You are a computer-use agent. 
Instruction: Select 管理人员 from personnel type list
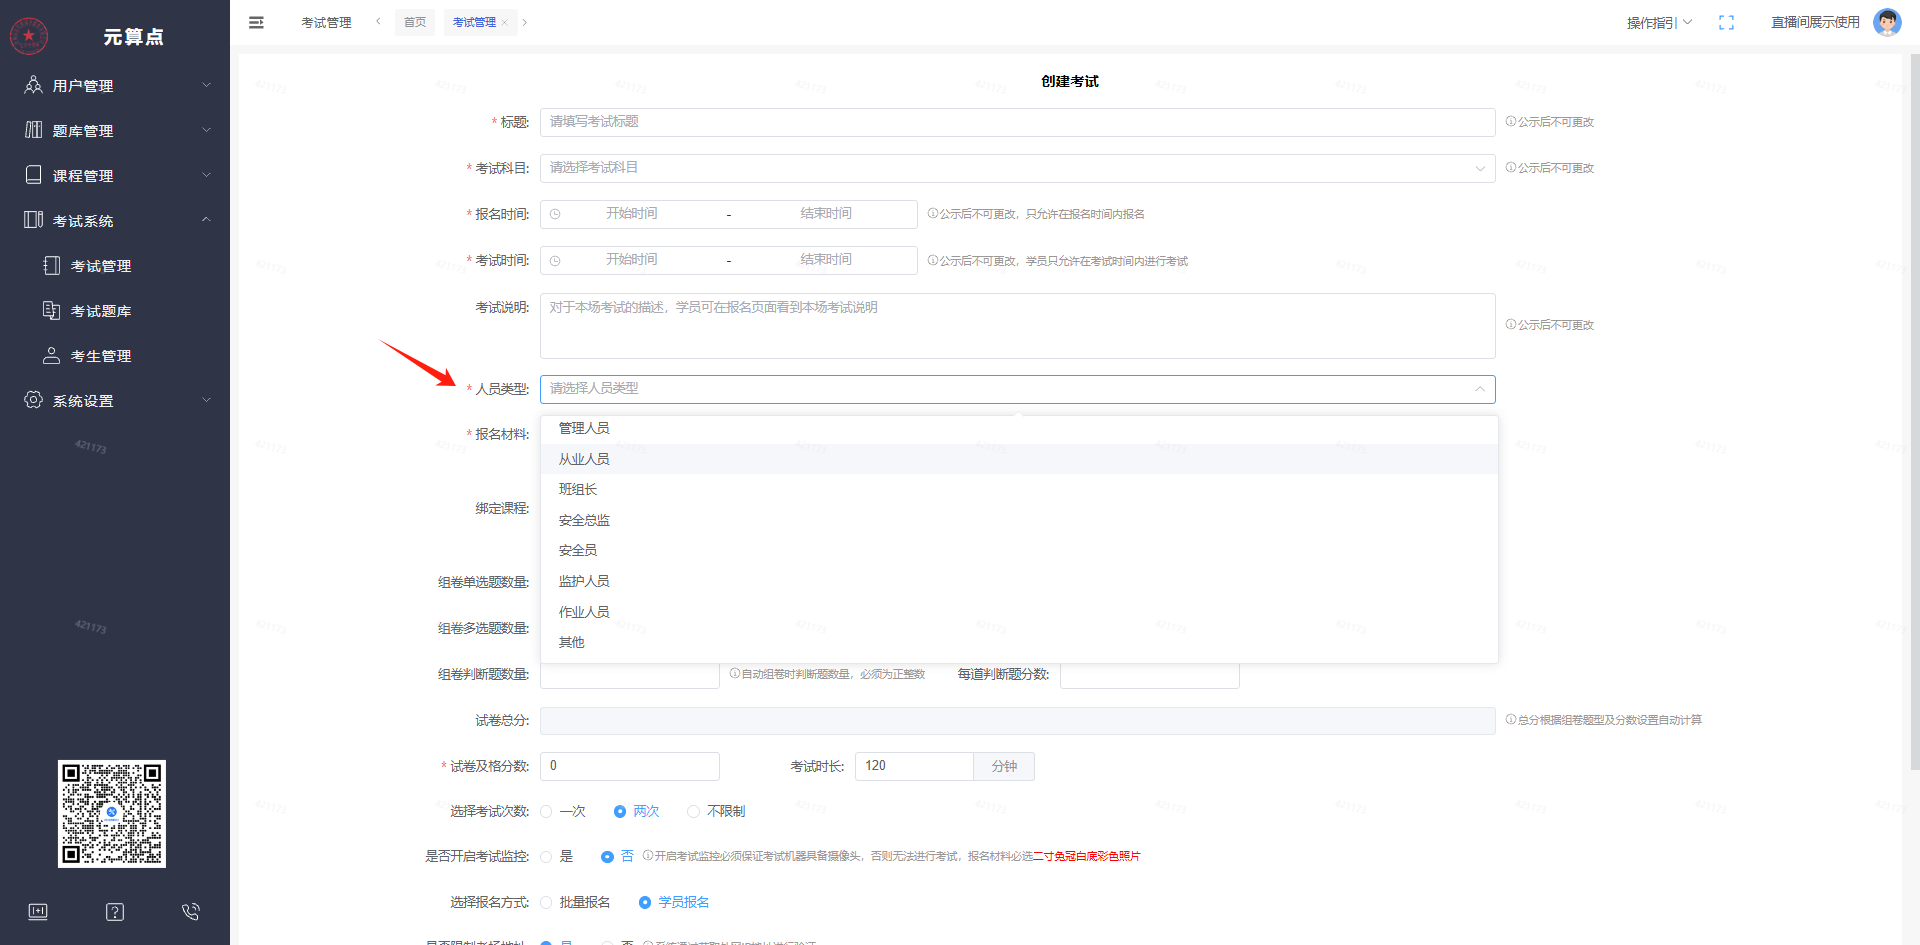click(x=1019, y=428)
